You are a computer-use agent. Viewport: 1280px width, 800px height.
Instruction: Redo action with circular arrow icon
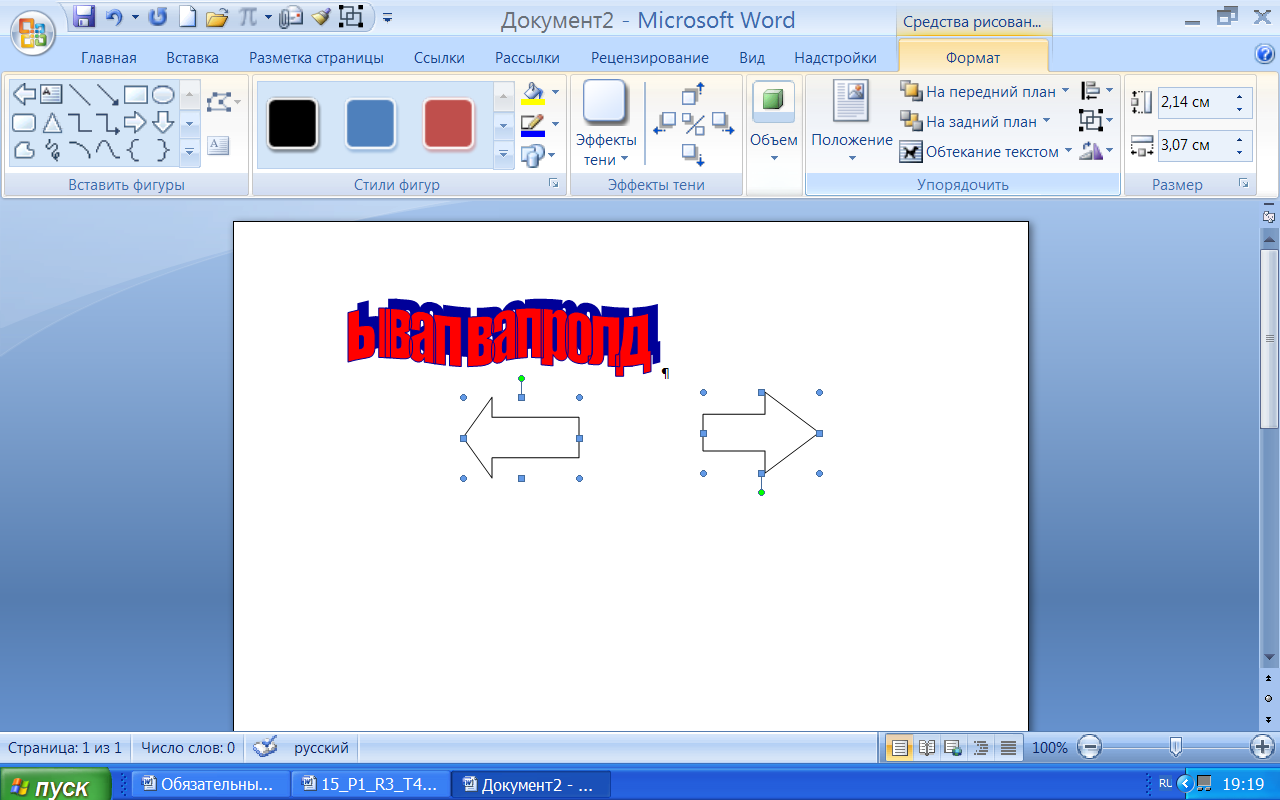click(x=158, y=17)
